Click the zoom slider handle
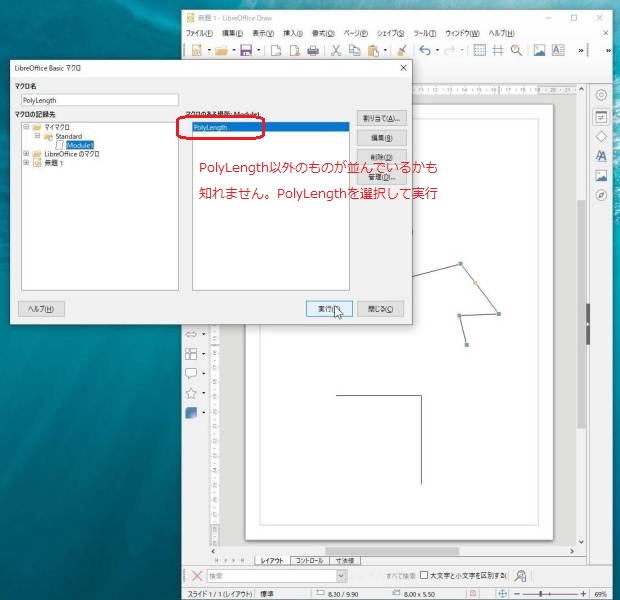This screenshot has width=620, height=600. (540, 594)
